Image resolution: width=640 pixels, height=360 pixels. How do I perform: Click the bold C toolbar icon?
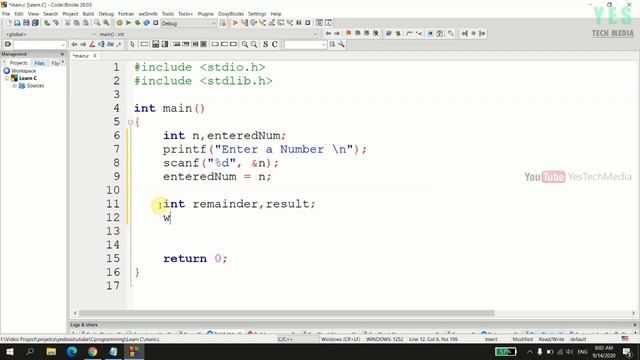click(275, 44)
